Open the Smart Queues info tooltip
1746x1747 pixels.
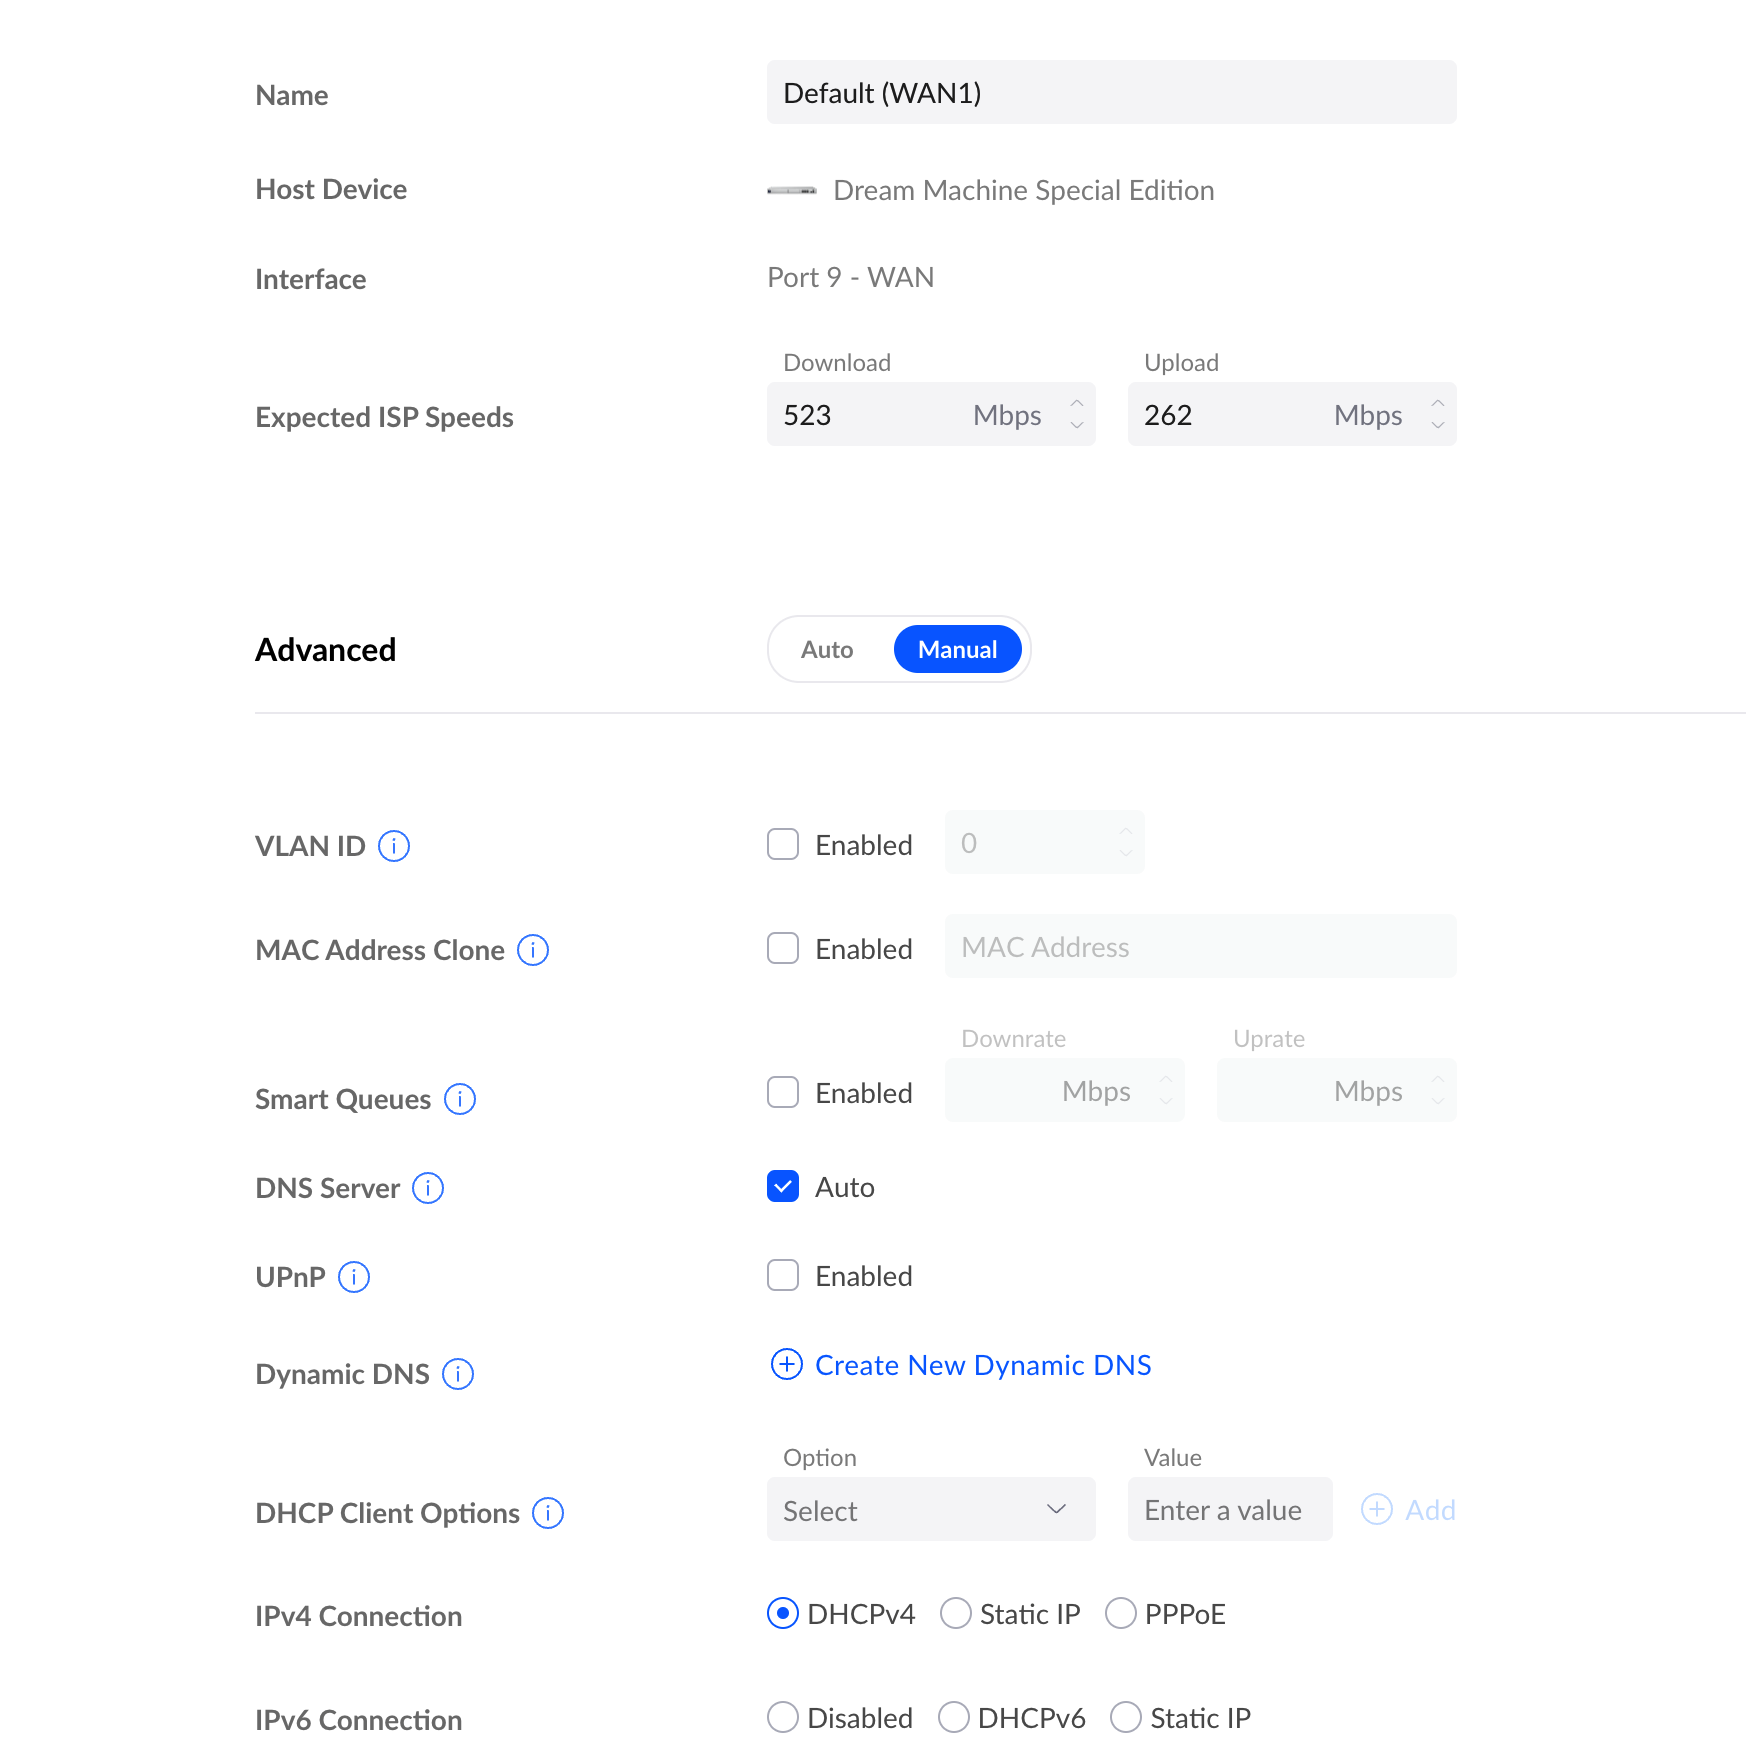click(x=460, y=1099)
